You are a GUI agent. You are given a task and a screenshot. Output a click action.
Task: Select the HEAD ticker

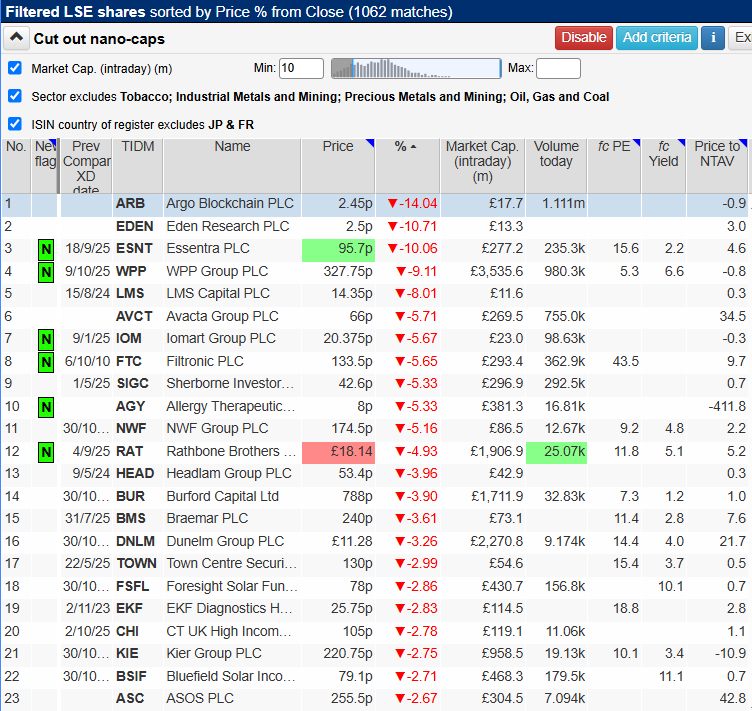pyautogui.click(x=135, y=473)
